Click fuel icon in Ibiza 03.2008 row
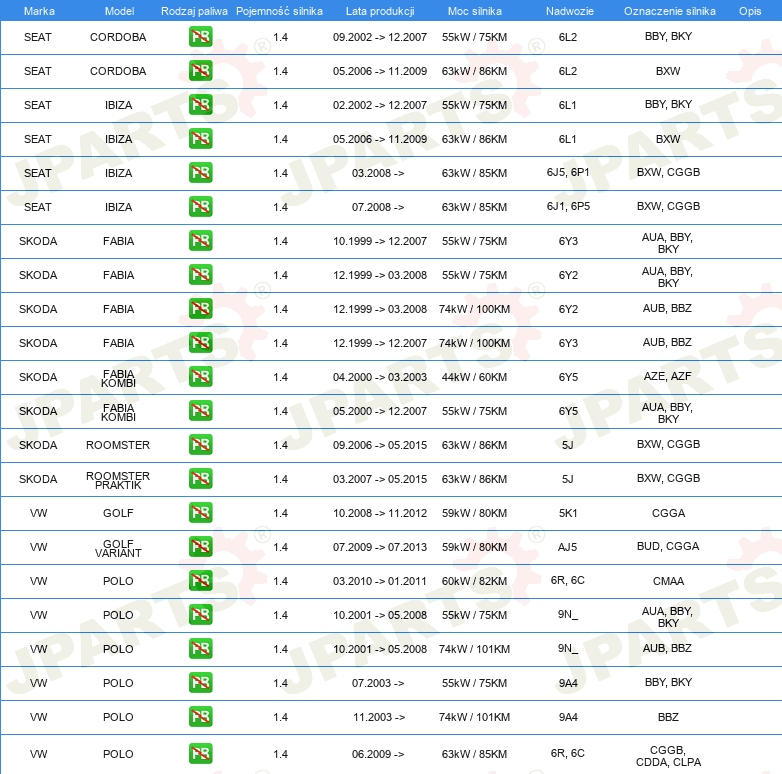This screenshot has height=774, width=782. [x=200, y=173]
